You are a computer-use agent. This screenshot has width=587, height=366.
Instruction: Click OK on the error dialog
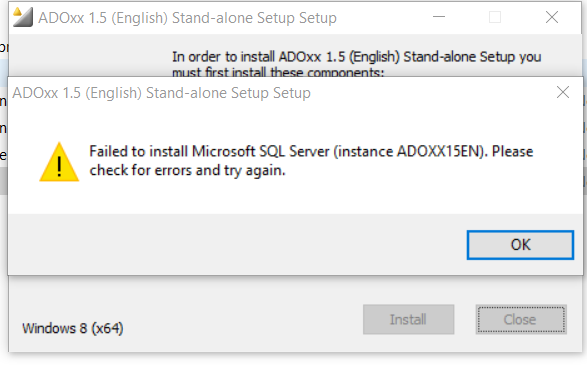tap(520, 245)
